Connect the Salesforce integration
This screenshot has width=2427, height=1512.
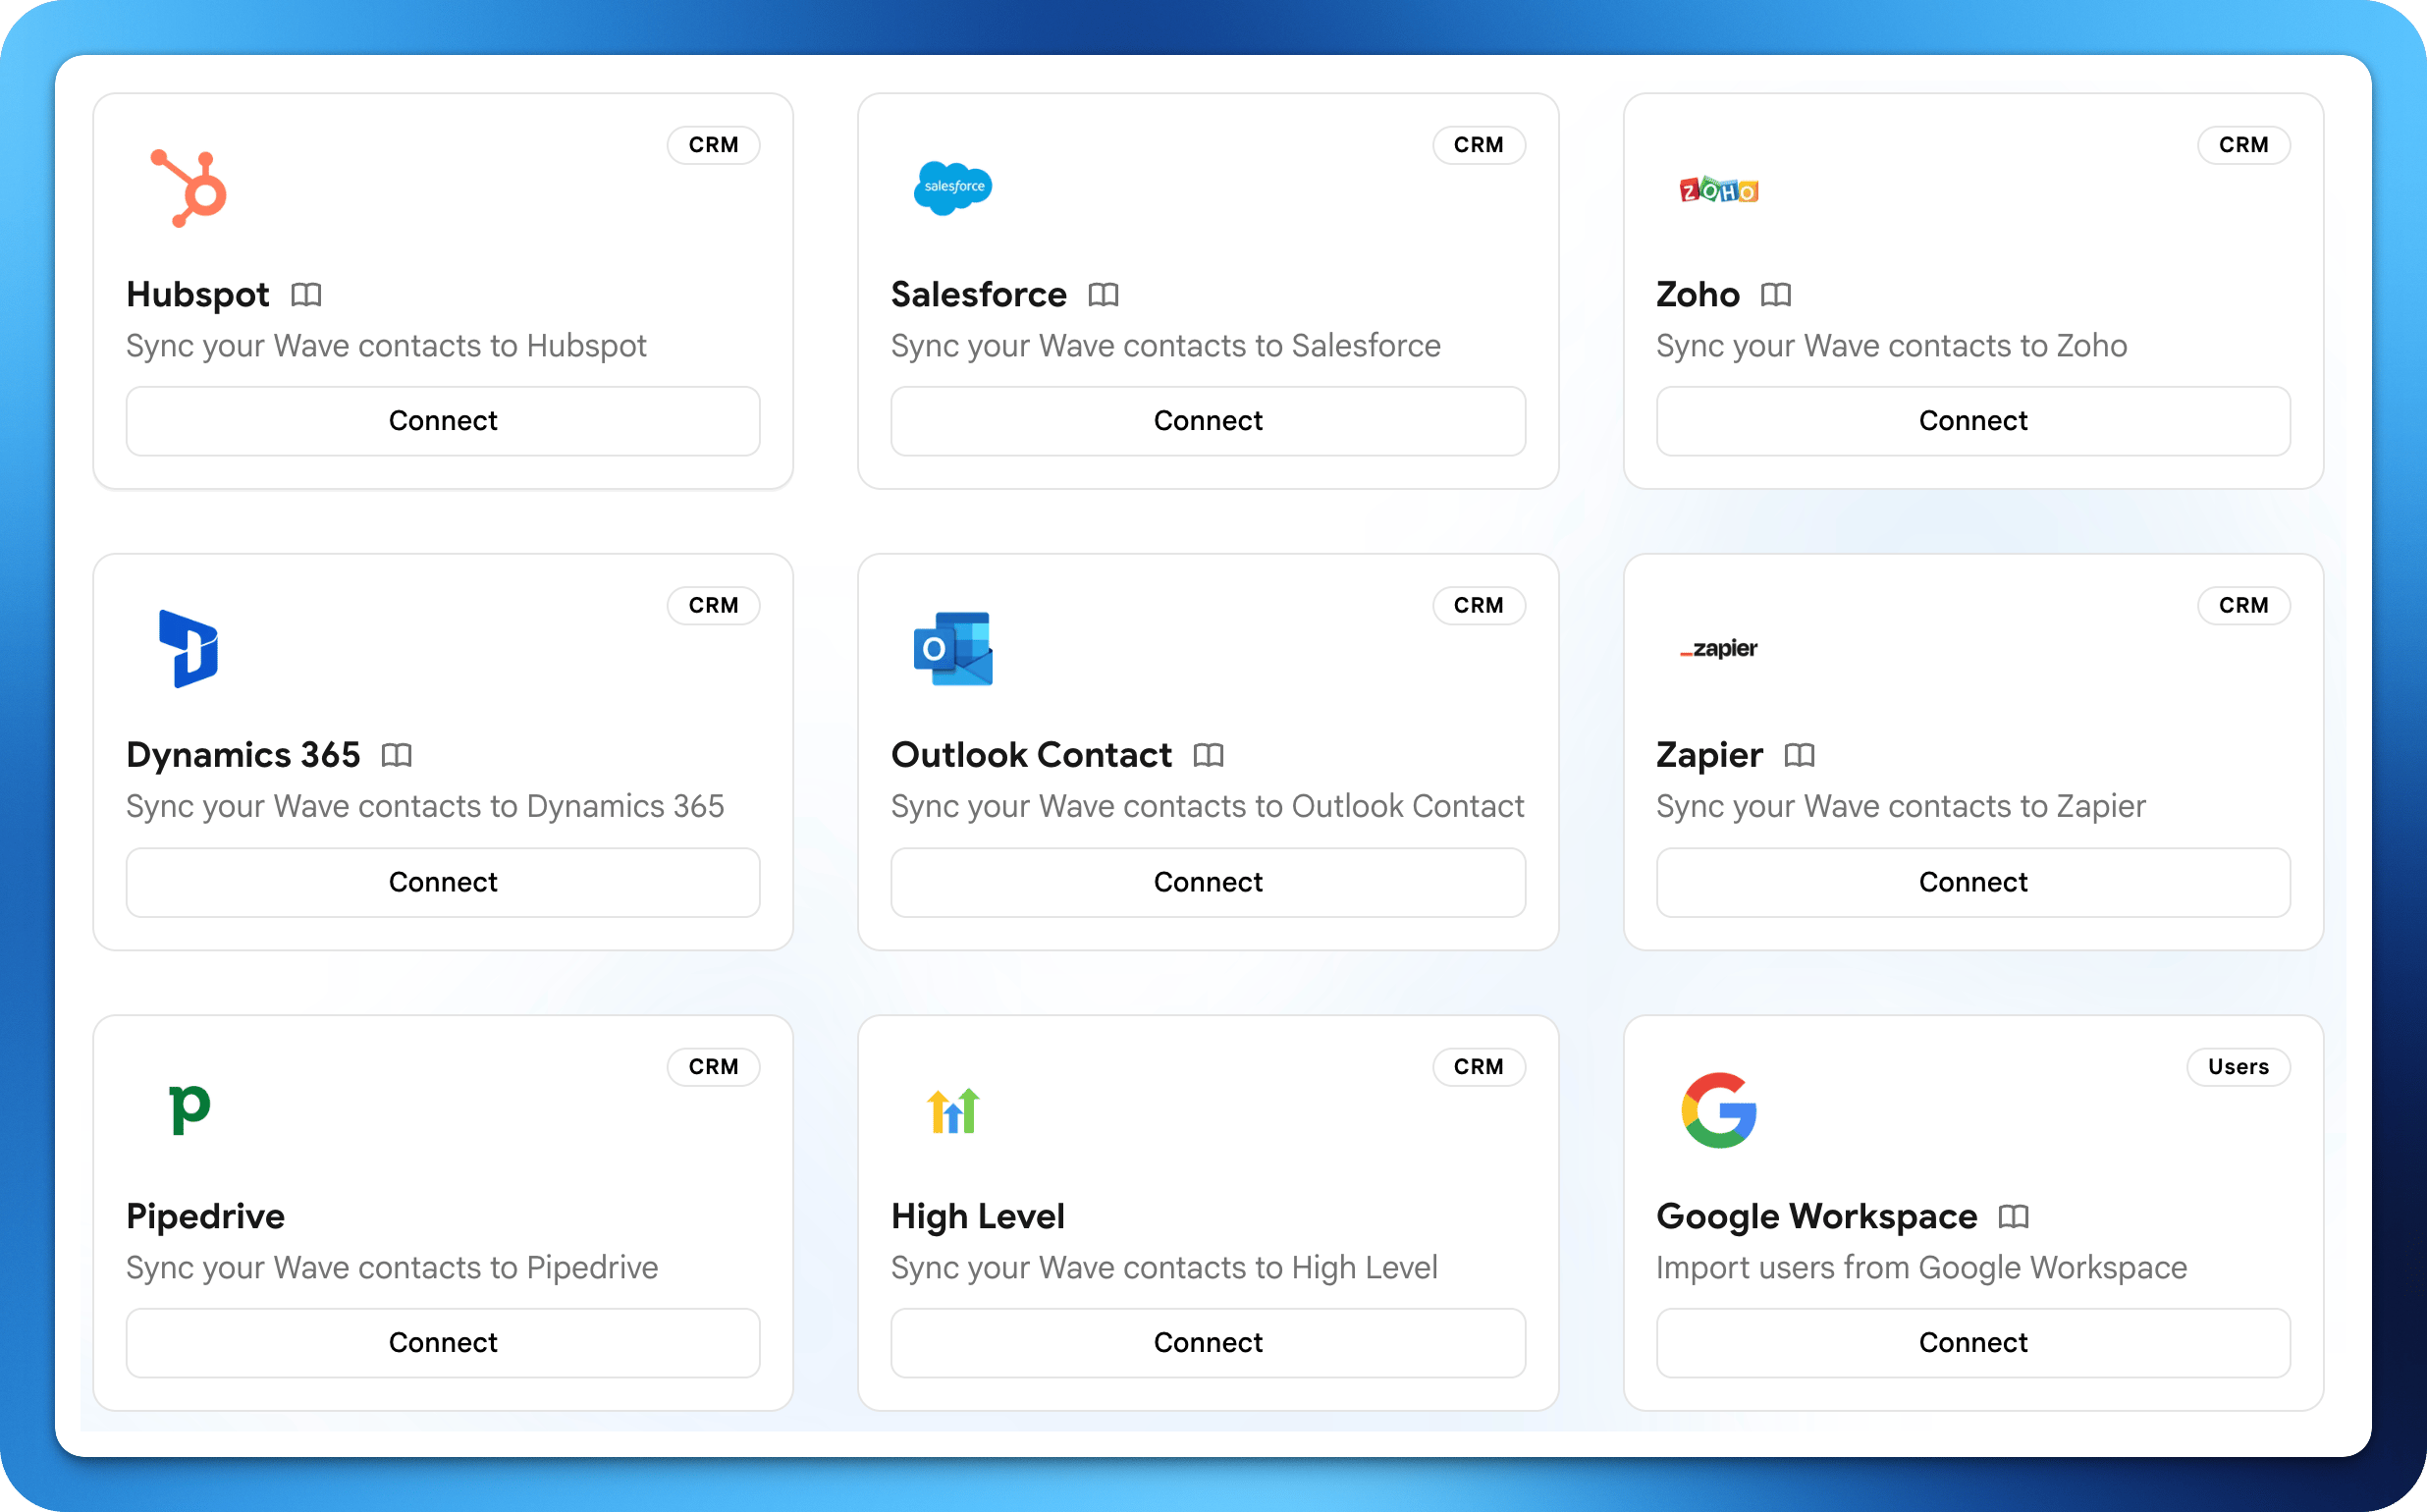(x=1208, y=421)
